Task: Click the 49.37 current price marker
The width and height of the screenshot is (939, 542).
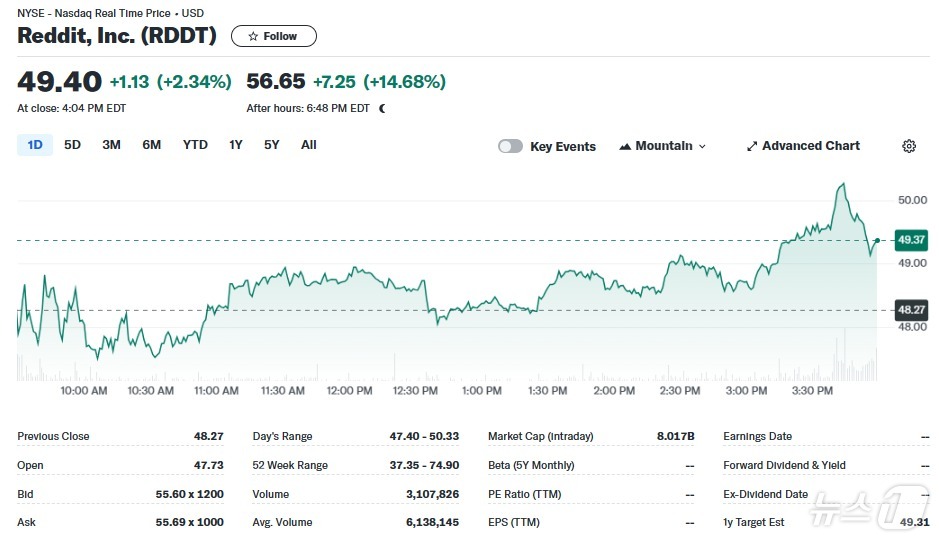Action: point(911,240)
